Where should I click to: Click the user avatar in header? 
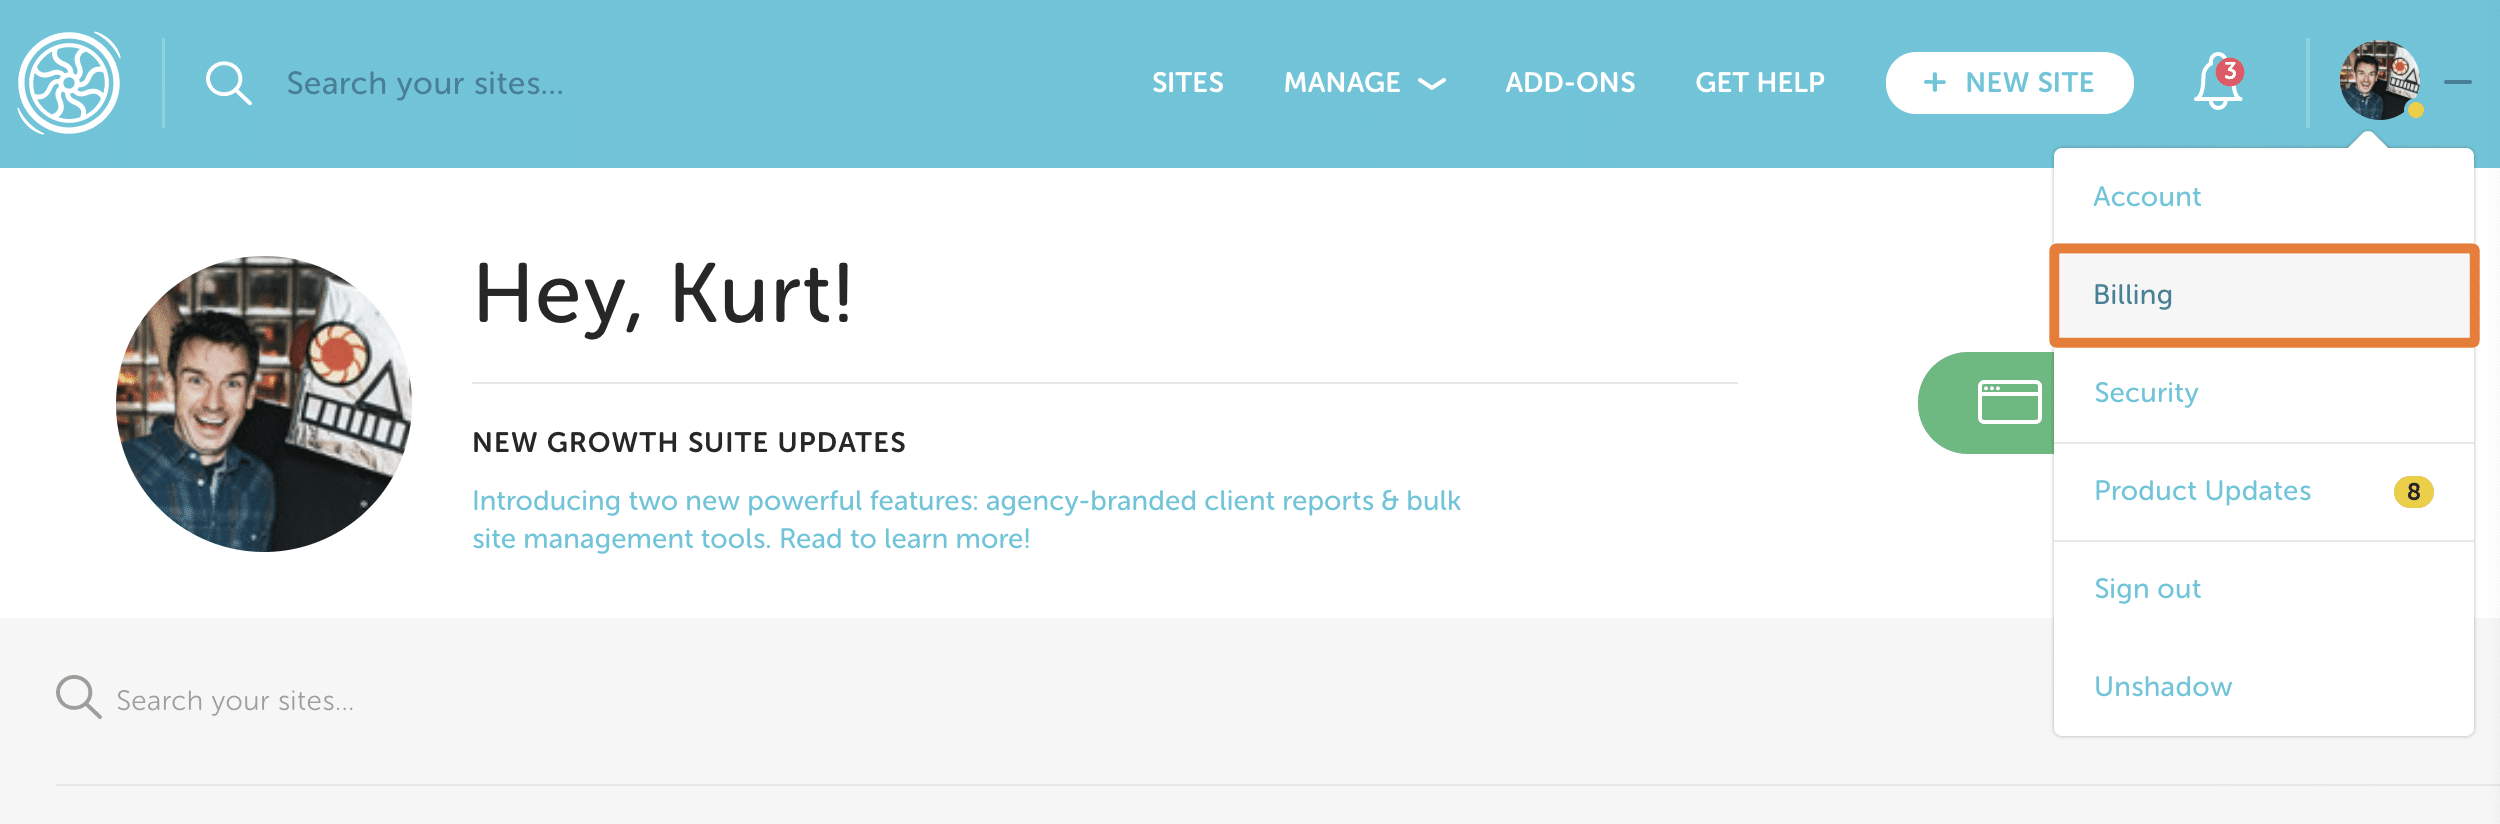(2379, 81)
